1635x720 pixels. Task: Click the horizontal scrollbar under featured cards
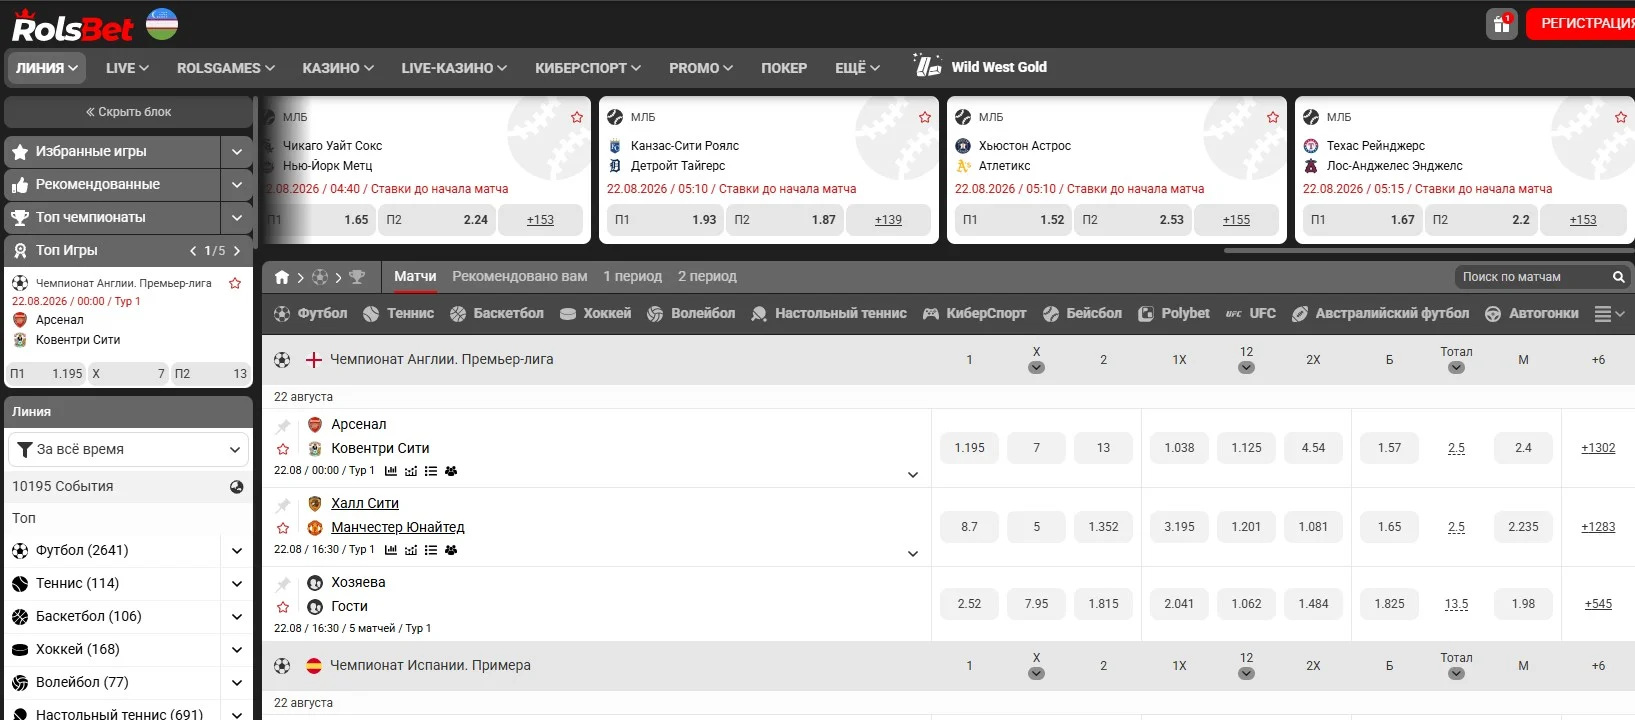point(1428,251)
